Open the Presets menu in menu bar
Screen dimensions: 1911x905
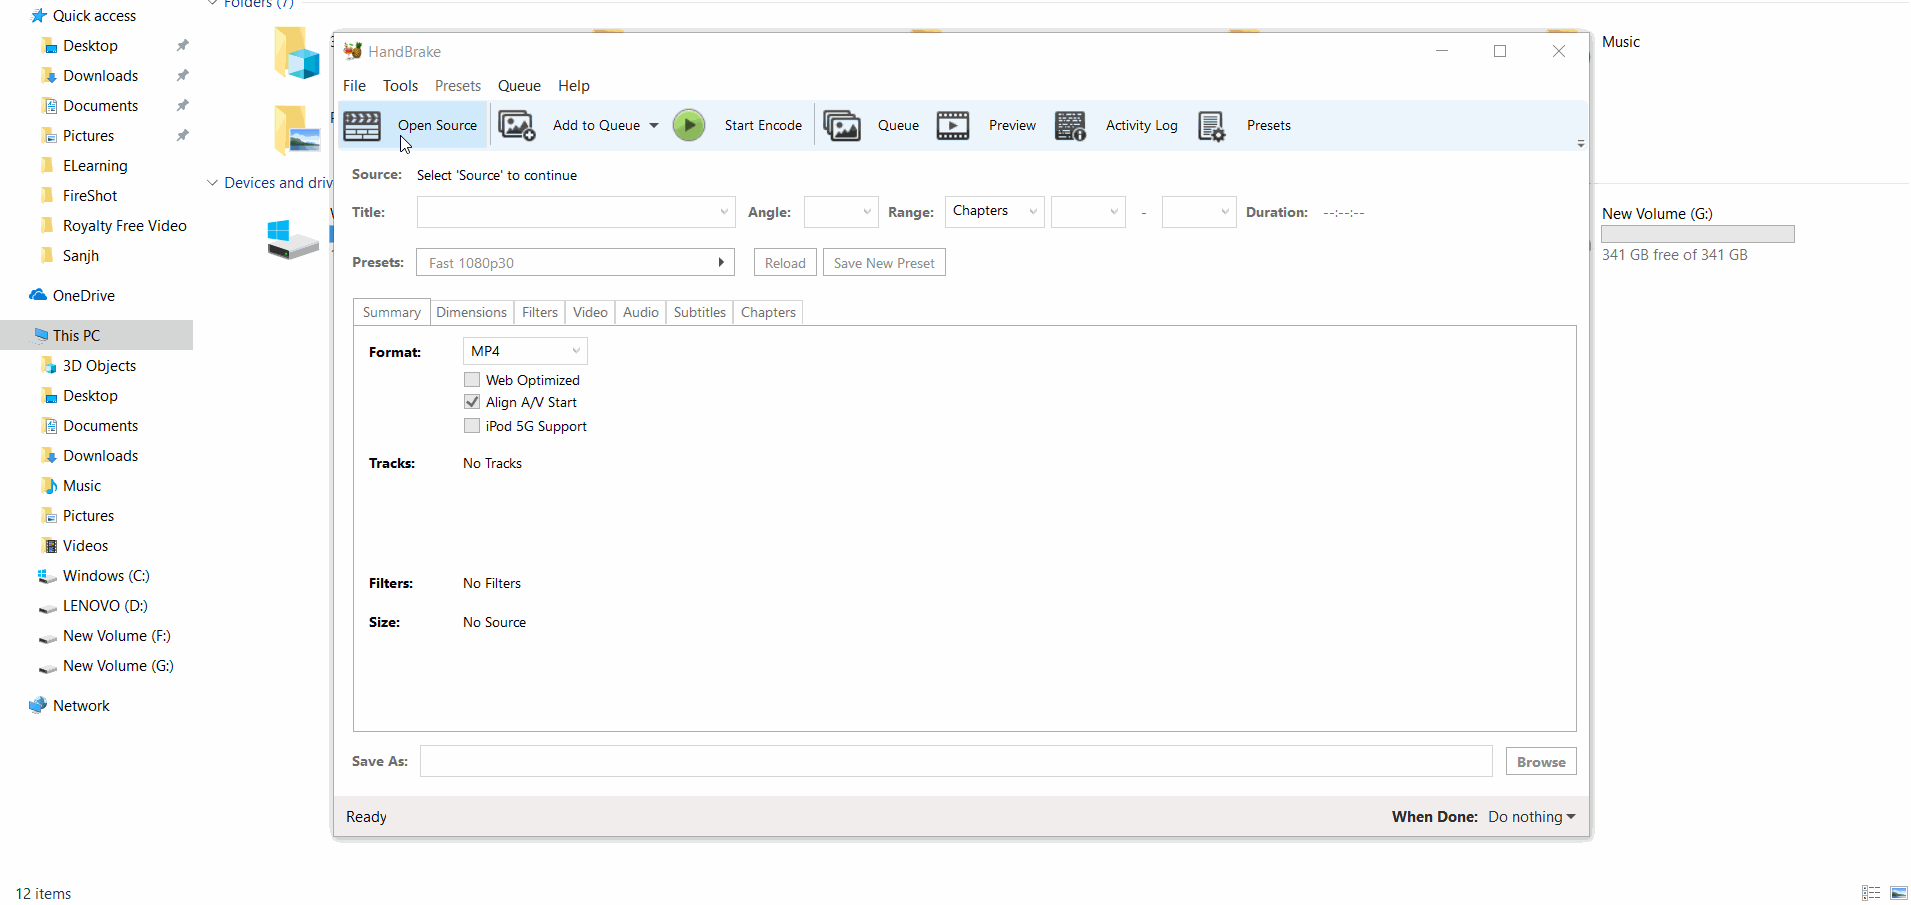458,86
